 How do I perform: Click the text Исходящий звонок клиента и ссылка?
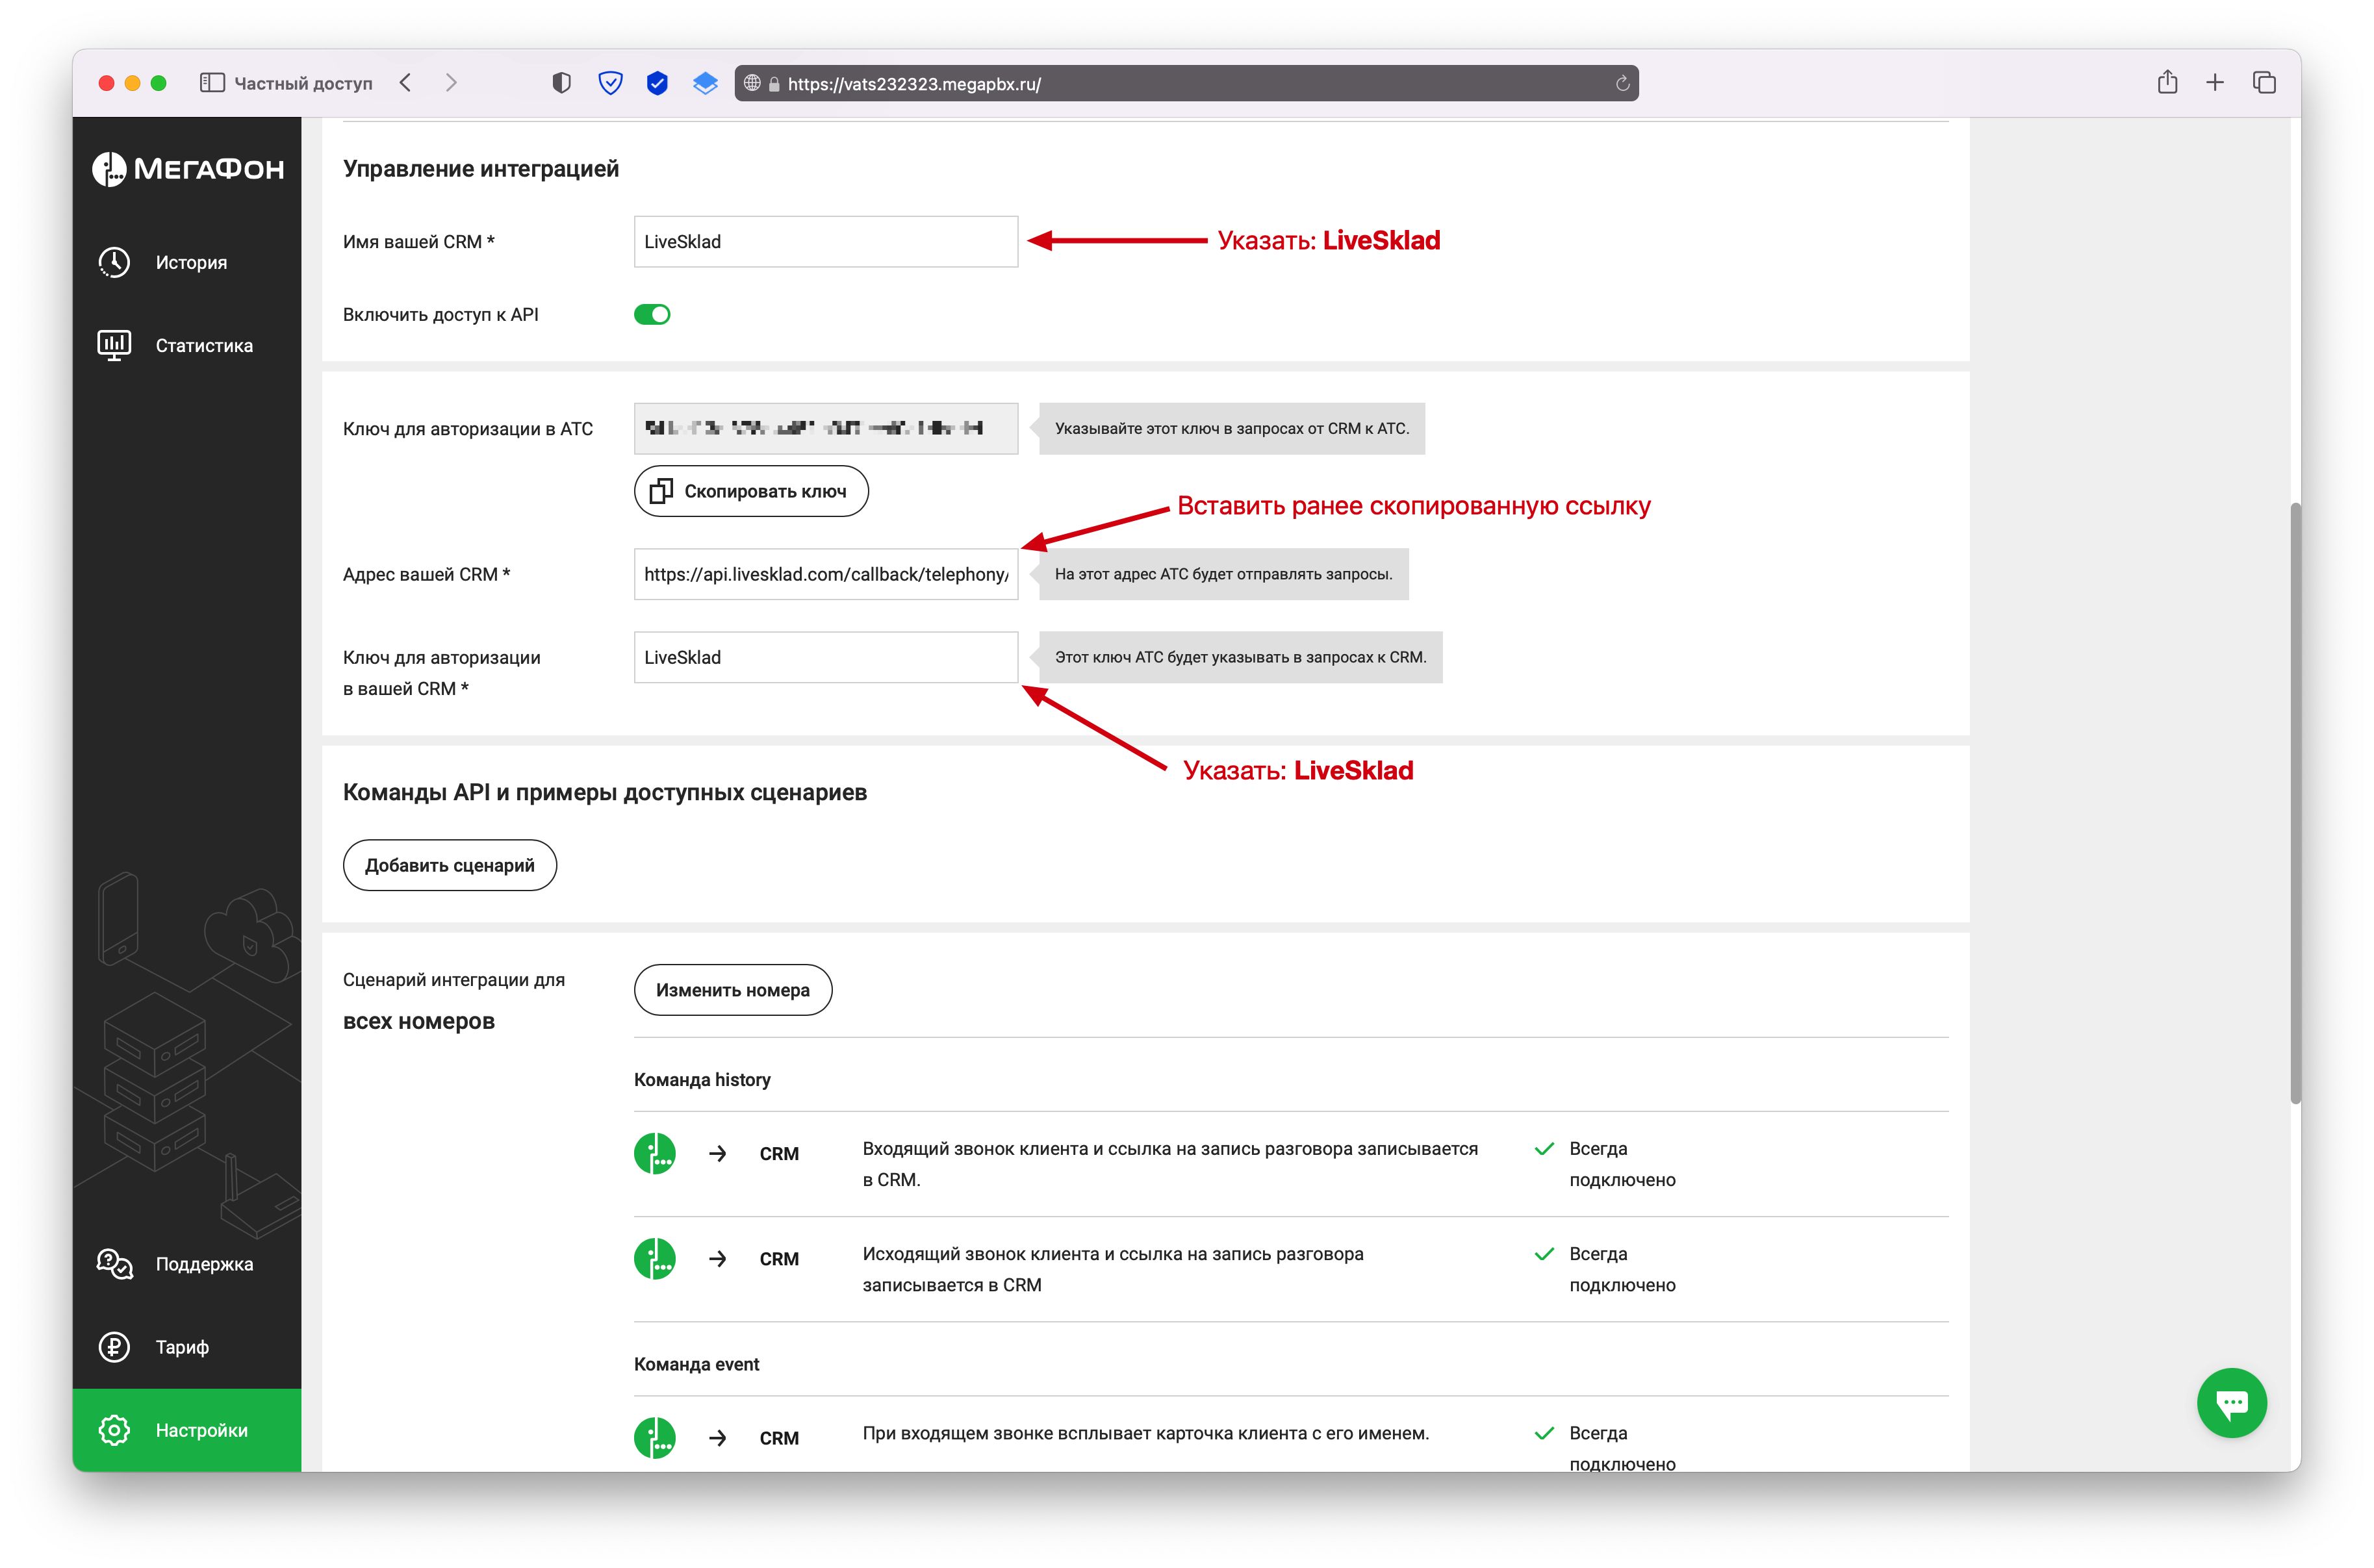click(x=1113, y=1269)
